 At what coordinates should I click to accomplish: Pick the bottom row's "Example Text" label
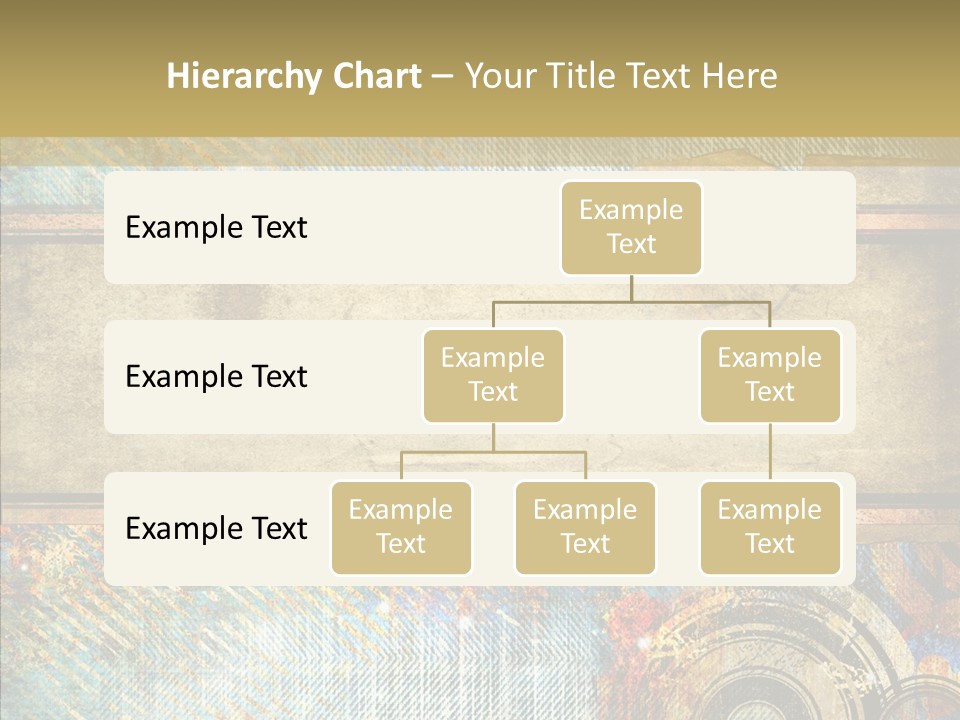click(216, 529)
